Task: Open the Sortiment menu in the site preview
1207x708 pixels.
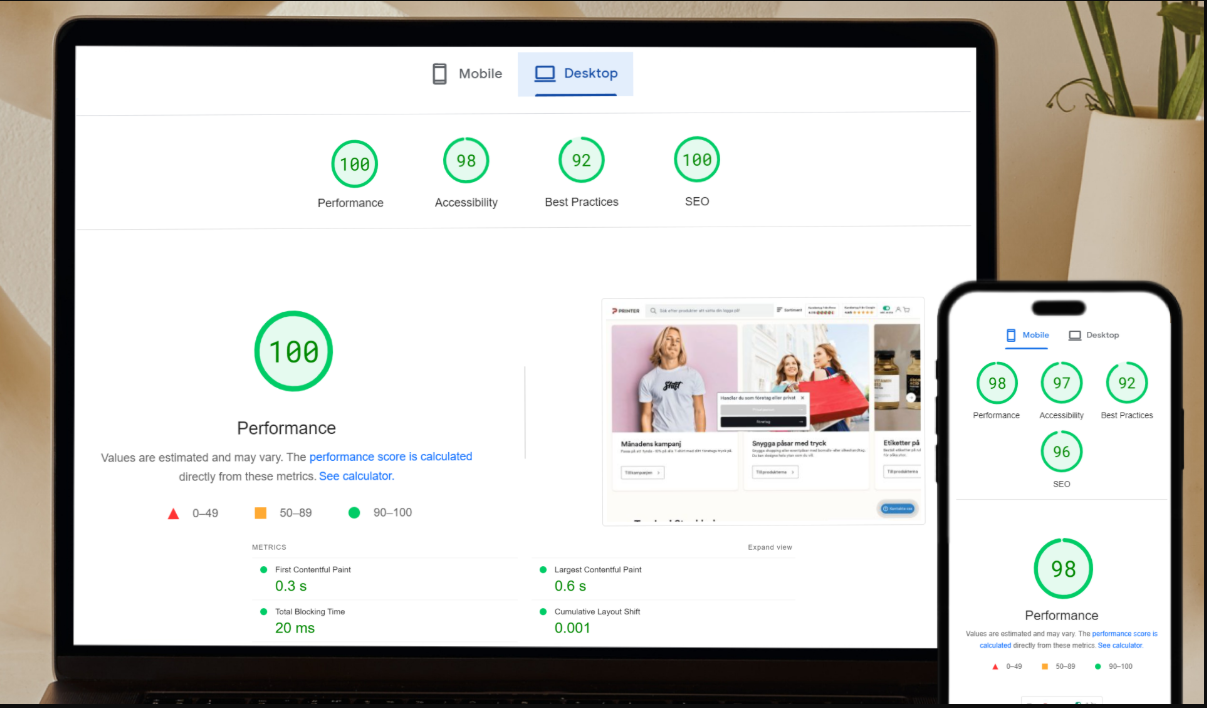Action: [789, 310]
